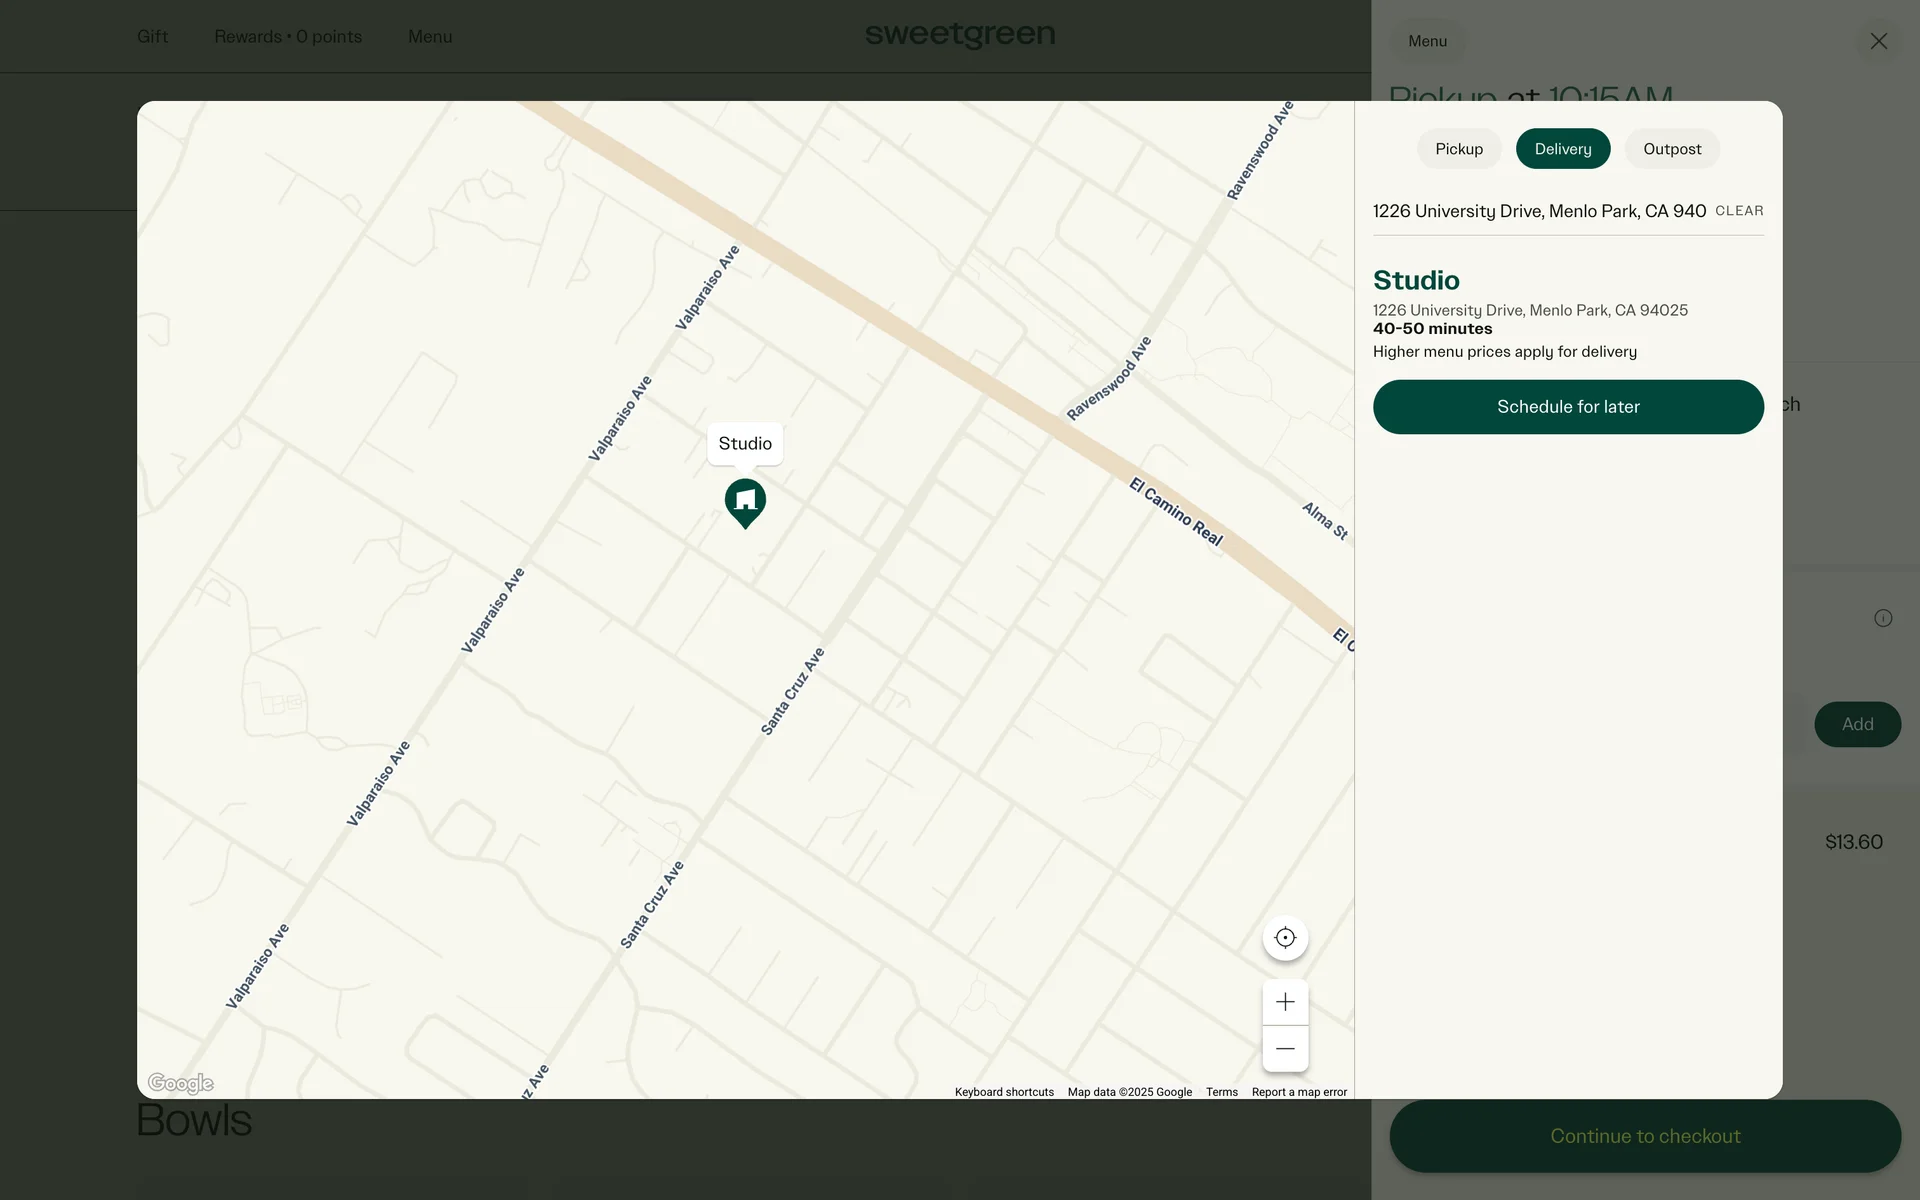Select the Delivery order type

[x=1562, y=149]
